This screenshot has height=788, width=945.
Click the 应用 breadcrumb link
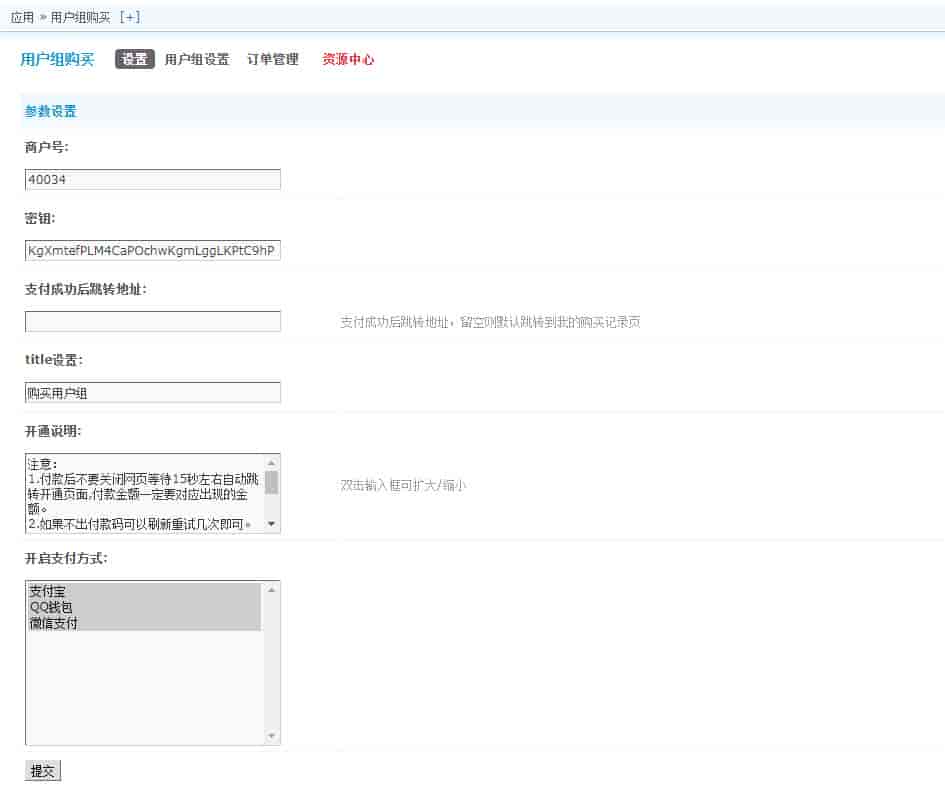[22, 17]
